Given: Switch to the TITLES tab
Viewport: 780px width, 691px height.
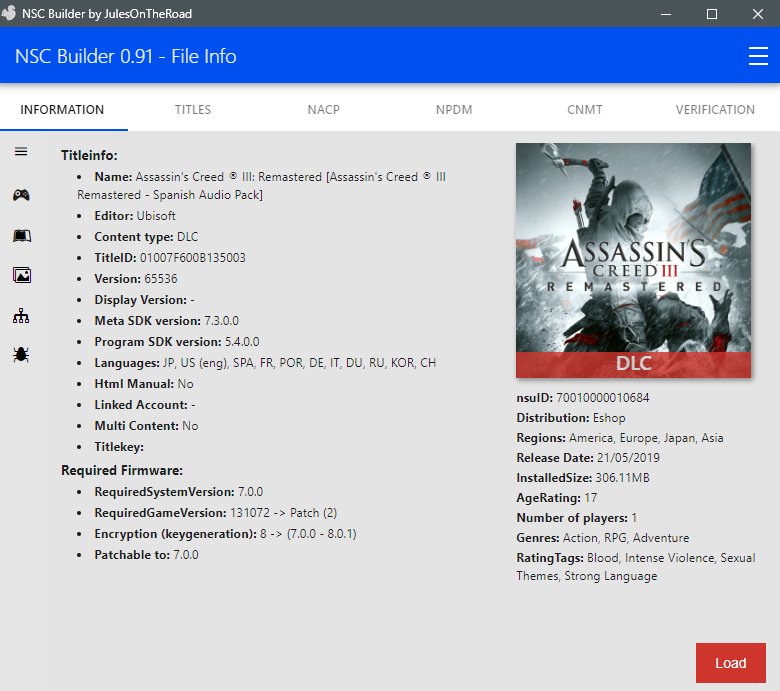Looking at the screenshot, I should [193, 109].
